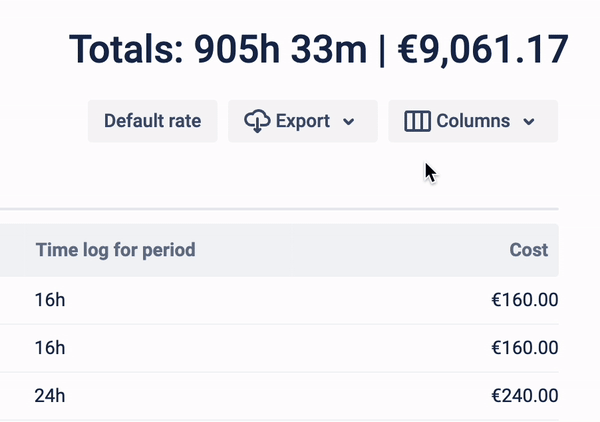Click the columns grid icon
Screen dimensions: 600x422
coord(417,121)
